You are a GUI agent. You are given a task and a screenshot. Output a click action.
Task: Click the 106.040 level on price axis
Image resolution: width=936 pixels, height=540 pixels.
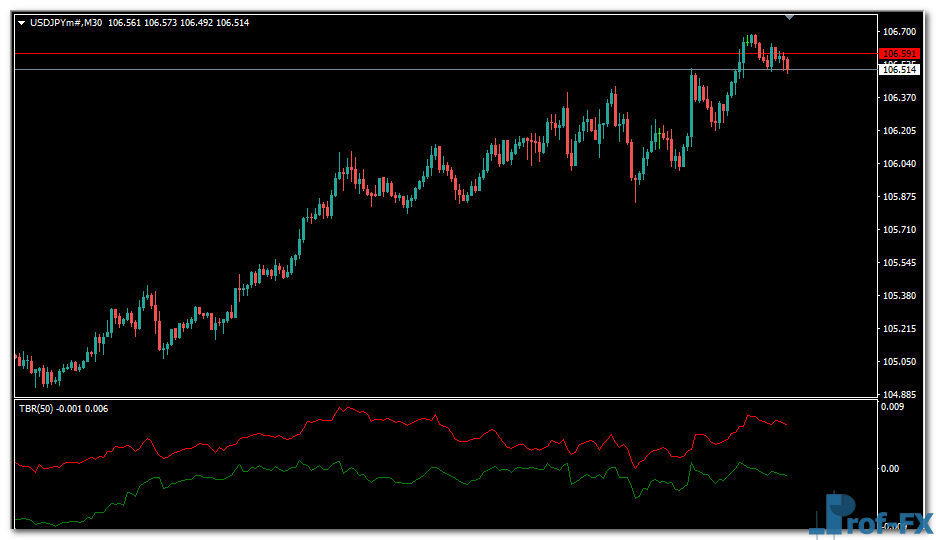898,164
